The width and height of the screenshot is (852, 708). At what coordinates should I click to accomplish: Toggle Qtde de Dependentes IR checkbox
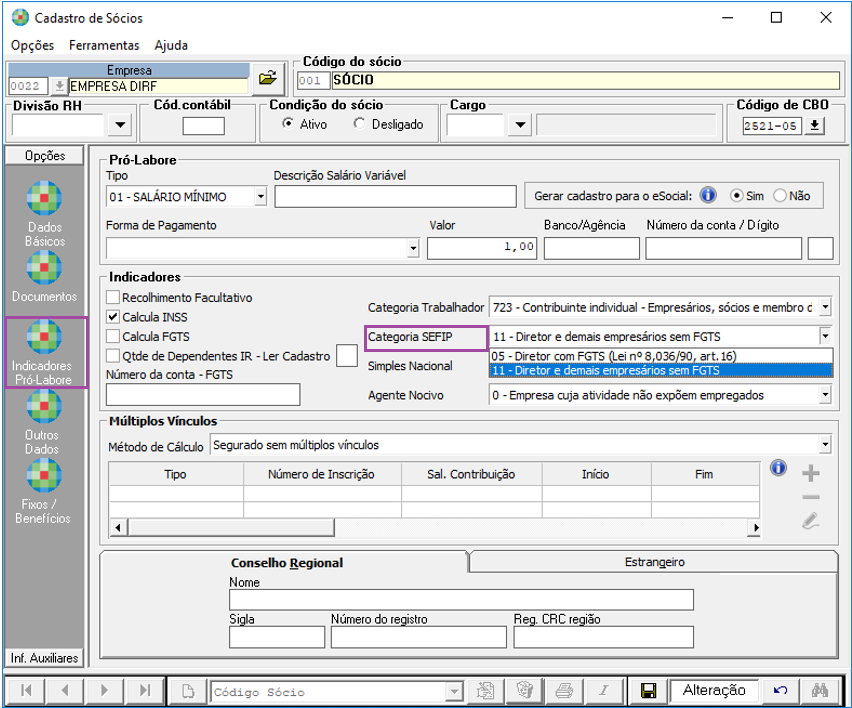[x=113, y=356]
